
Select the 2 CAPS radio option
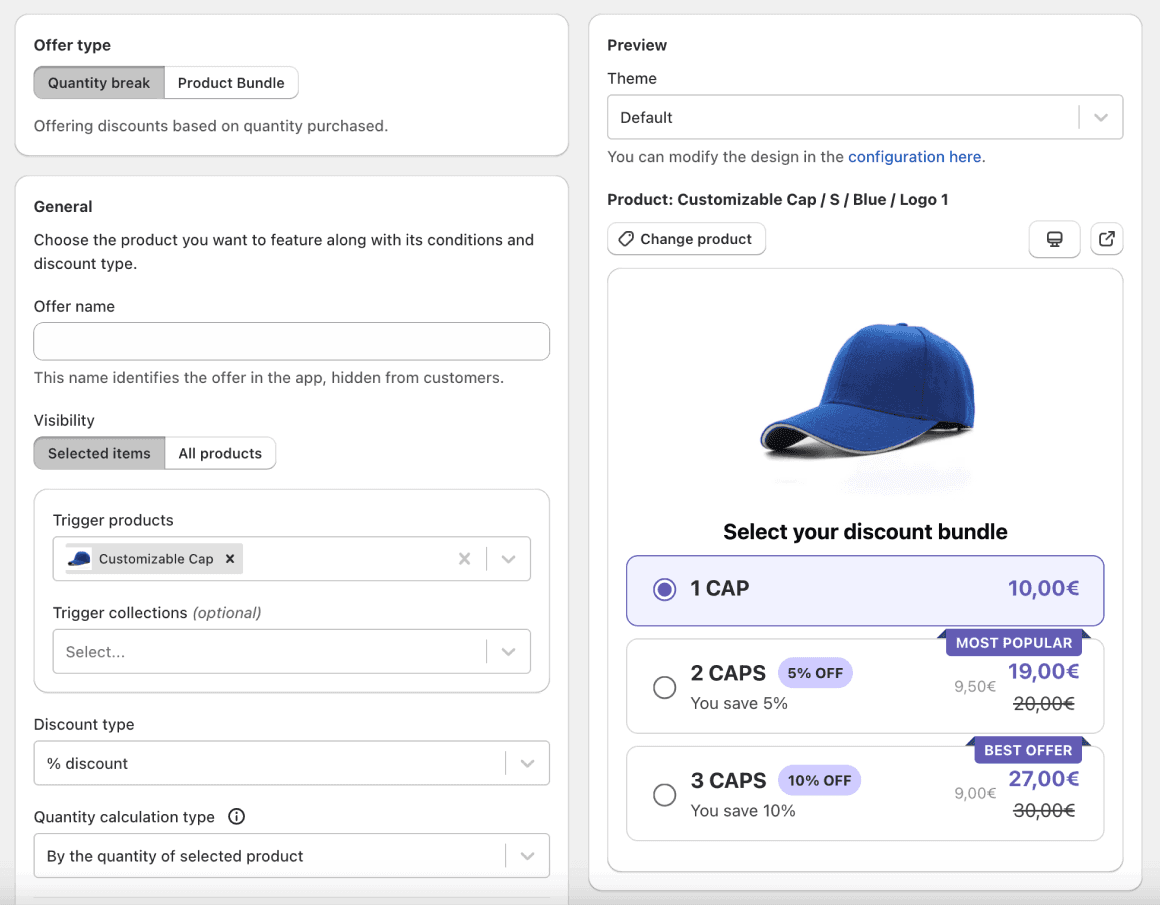(x=664, y=687)
